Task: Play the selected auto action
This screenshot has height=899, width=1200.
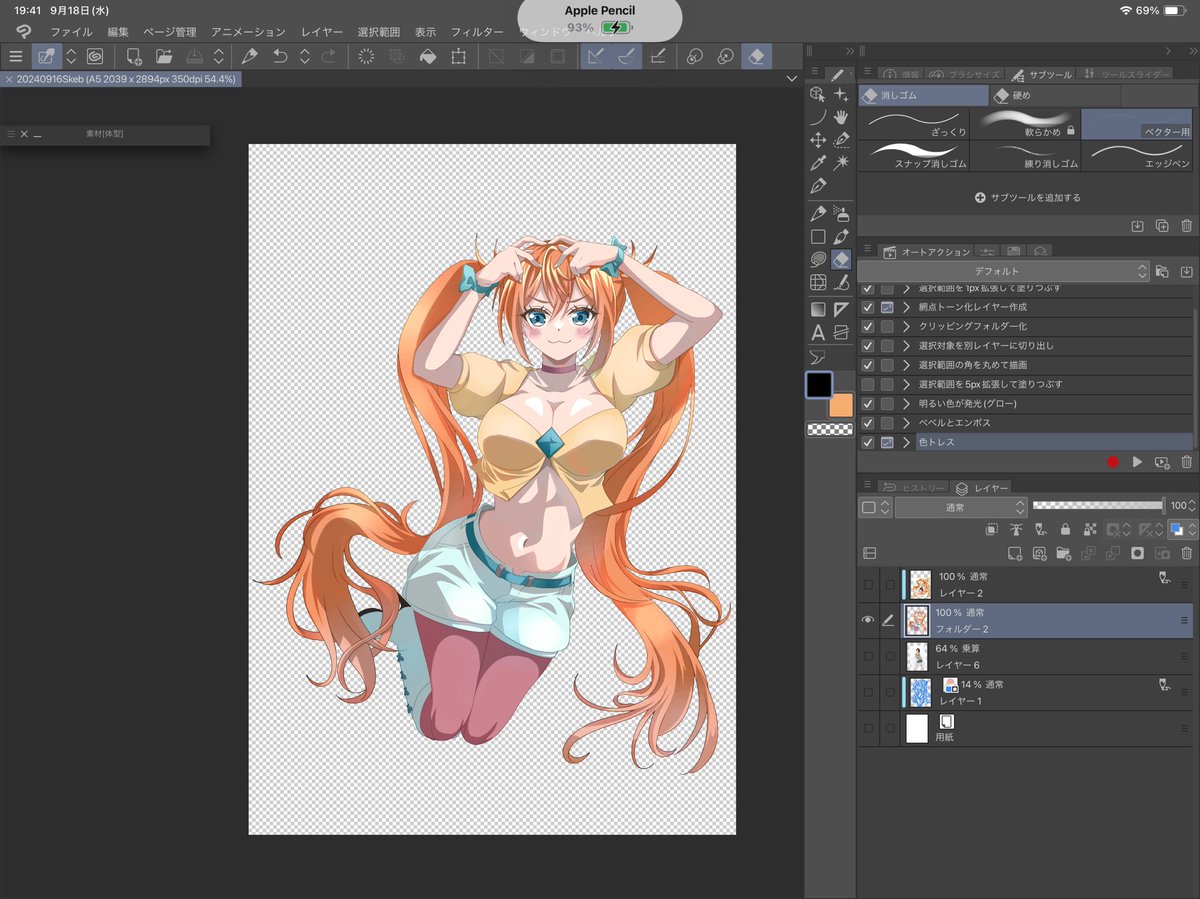Action: point(1137,462)
